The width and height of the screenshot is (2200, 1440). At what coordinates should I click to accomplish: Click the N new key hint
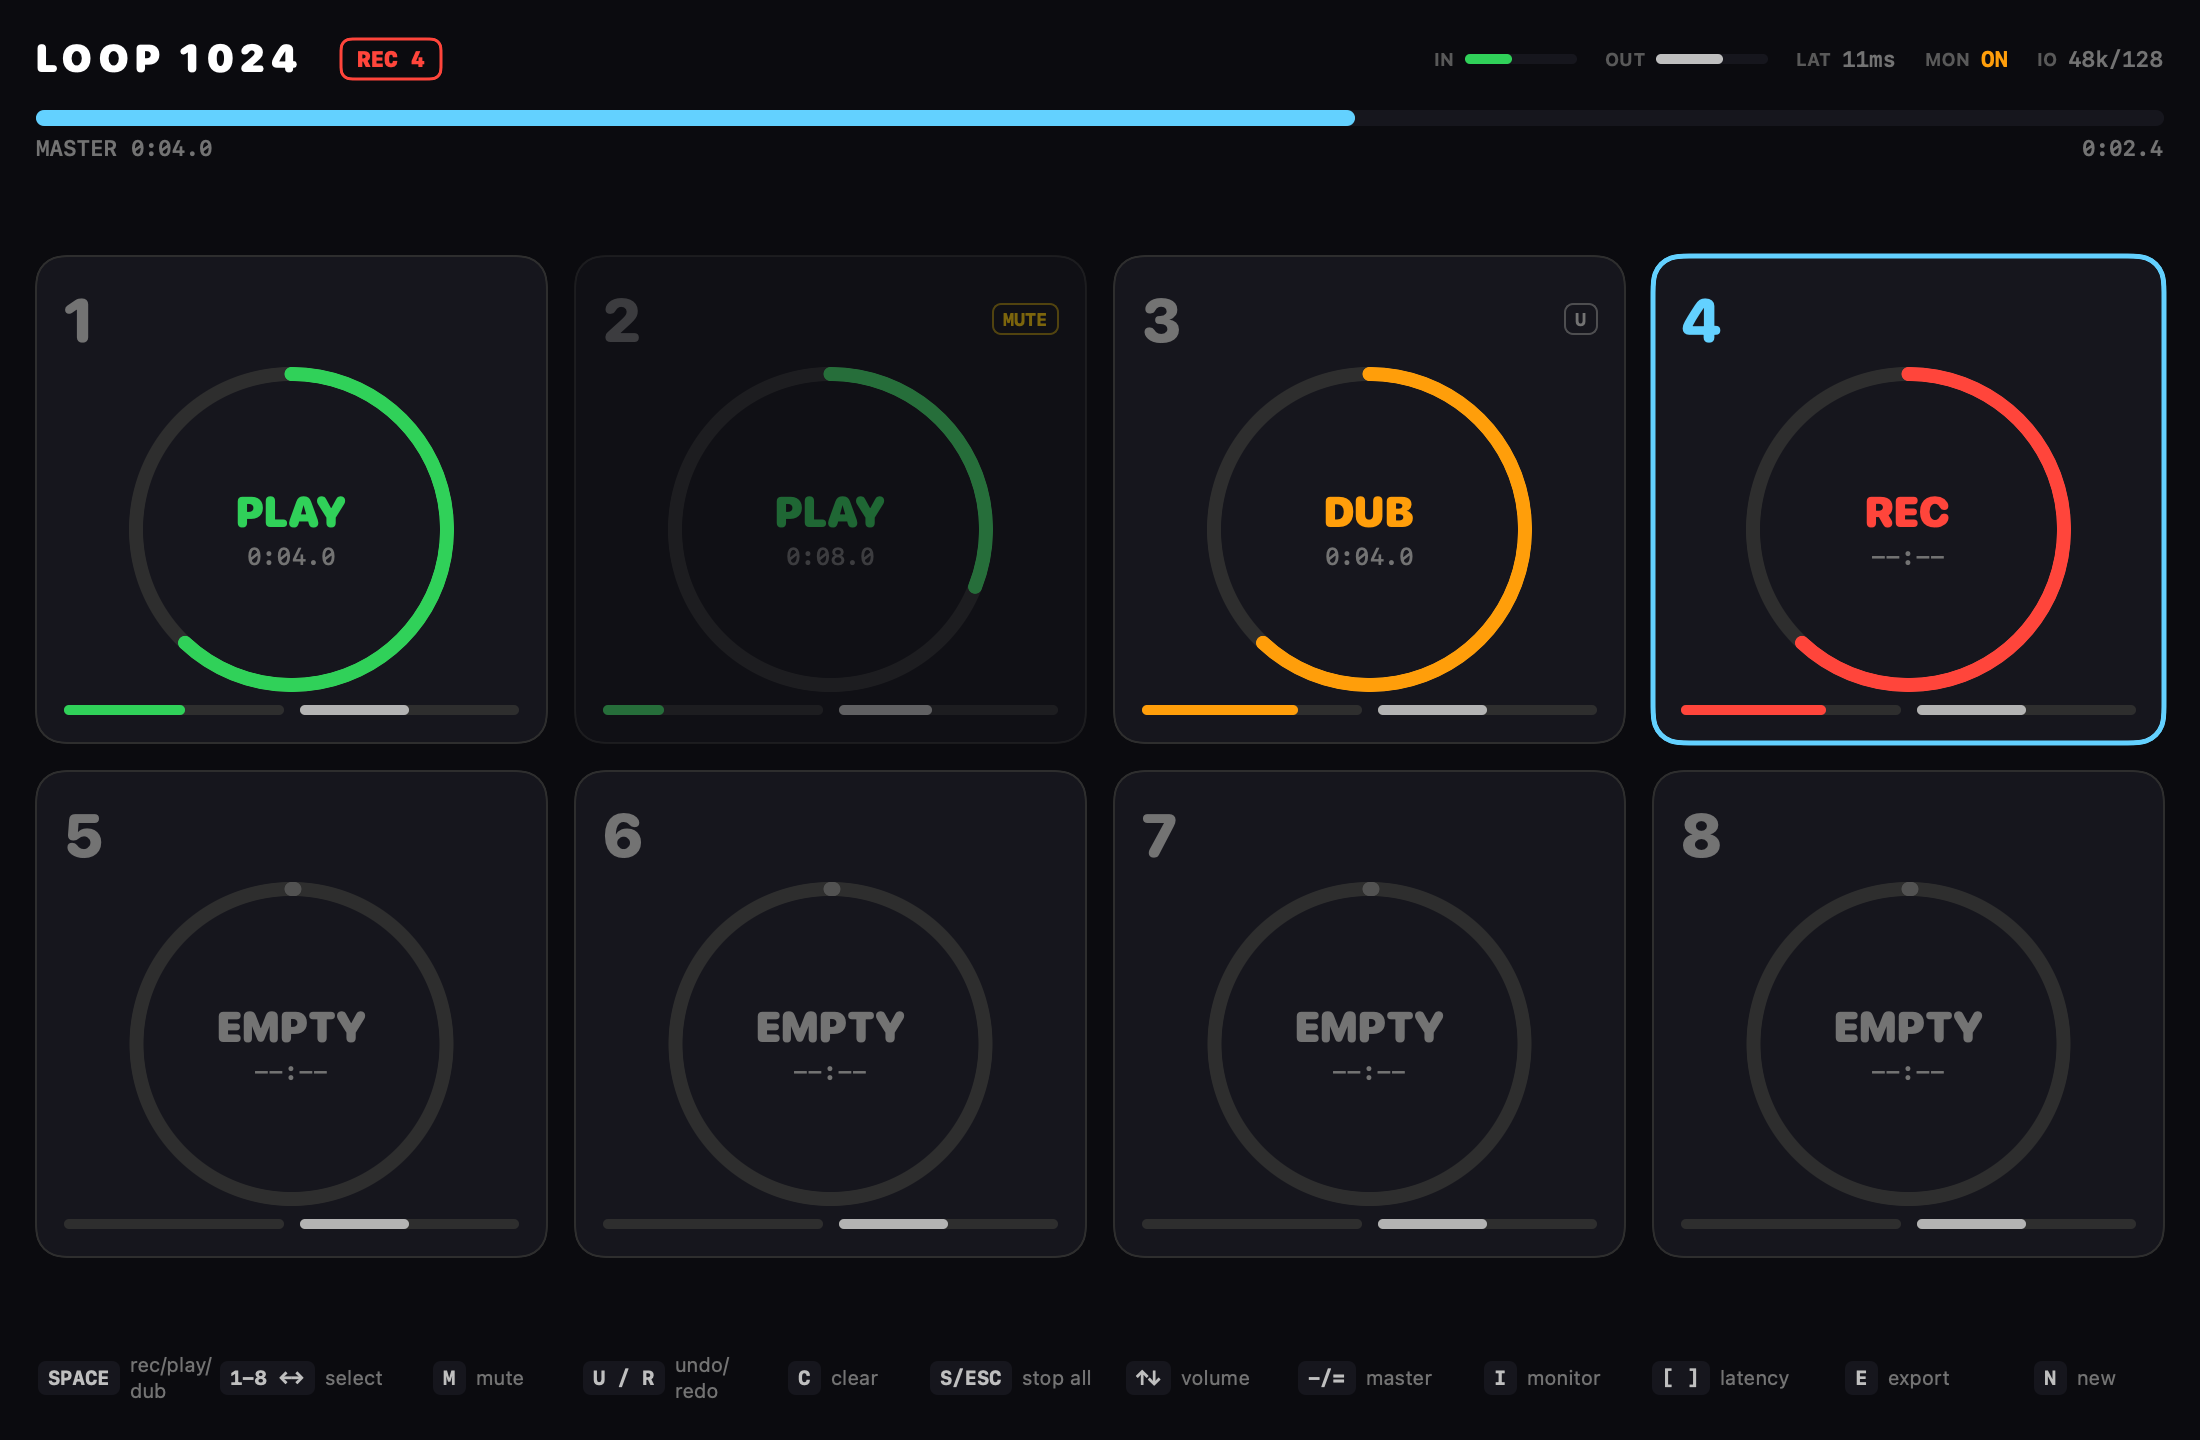(x=2050, y=1378)
